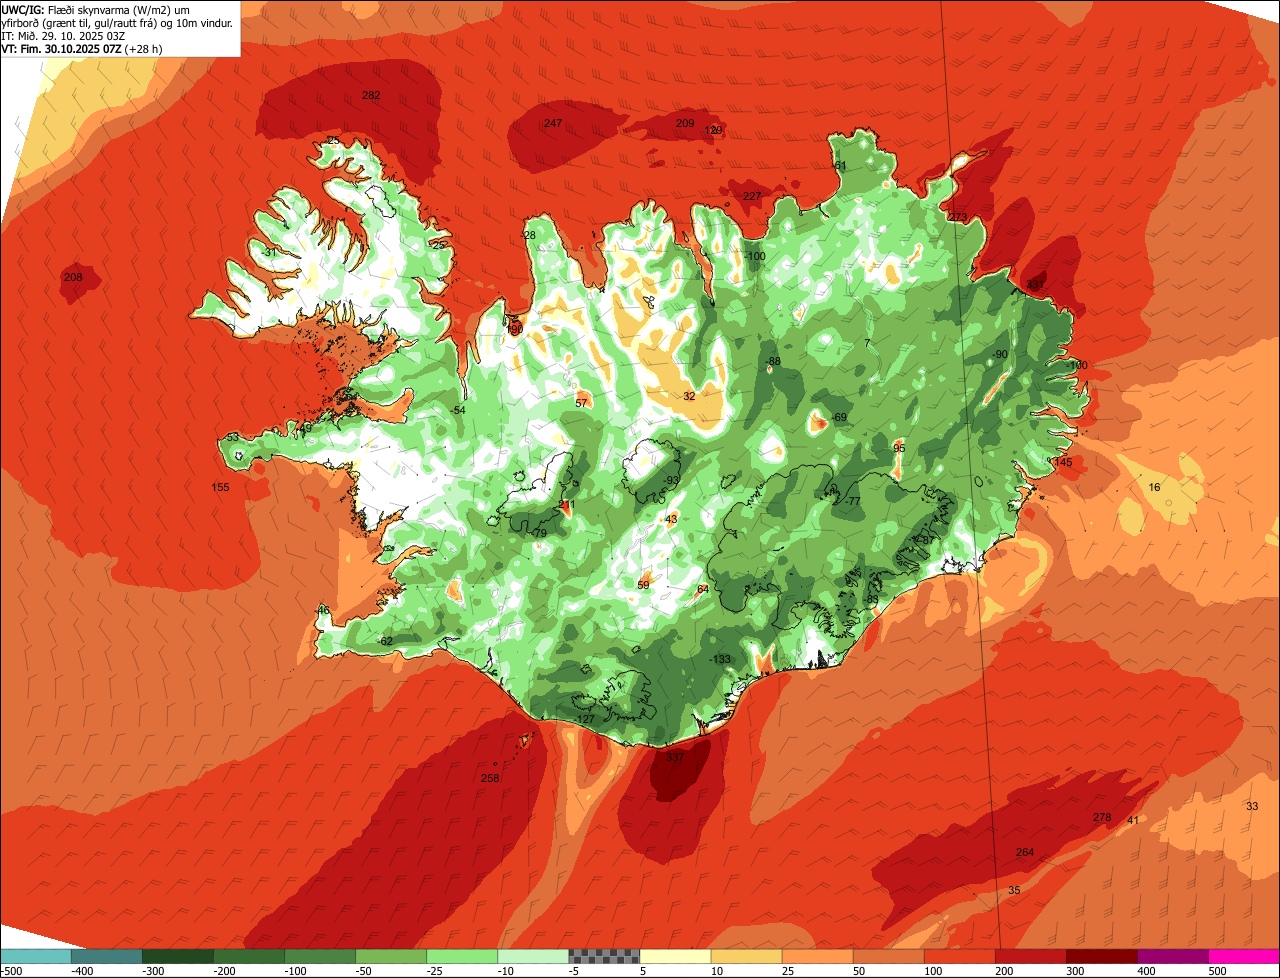Click the 282 flux value north of Westfjords
1280x978 pixels.
point(371,95)
